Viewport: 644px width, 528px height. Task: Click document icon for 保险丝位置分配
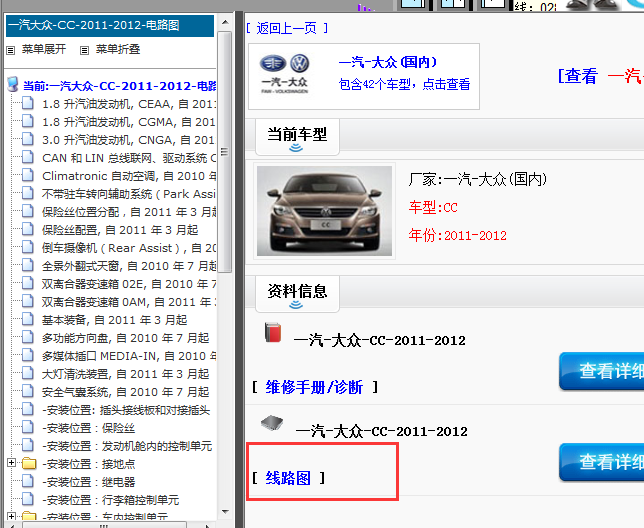(28, 211)
